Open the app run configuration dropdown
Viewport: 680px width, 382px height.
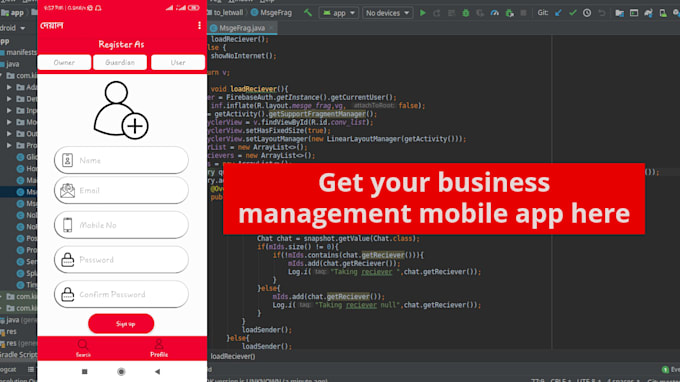point(339,13)
